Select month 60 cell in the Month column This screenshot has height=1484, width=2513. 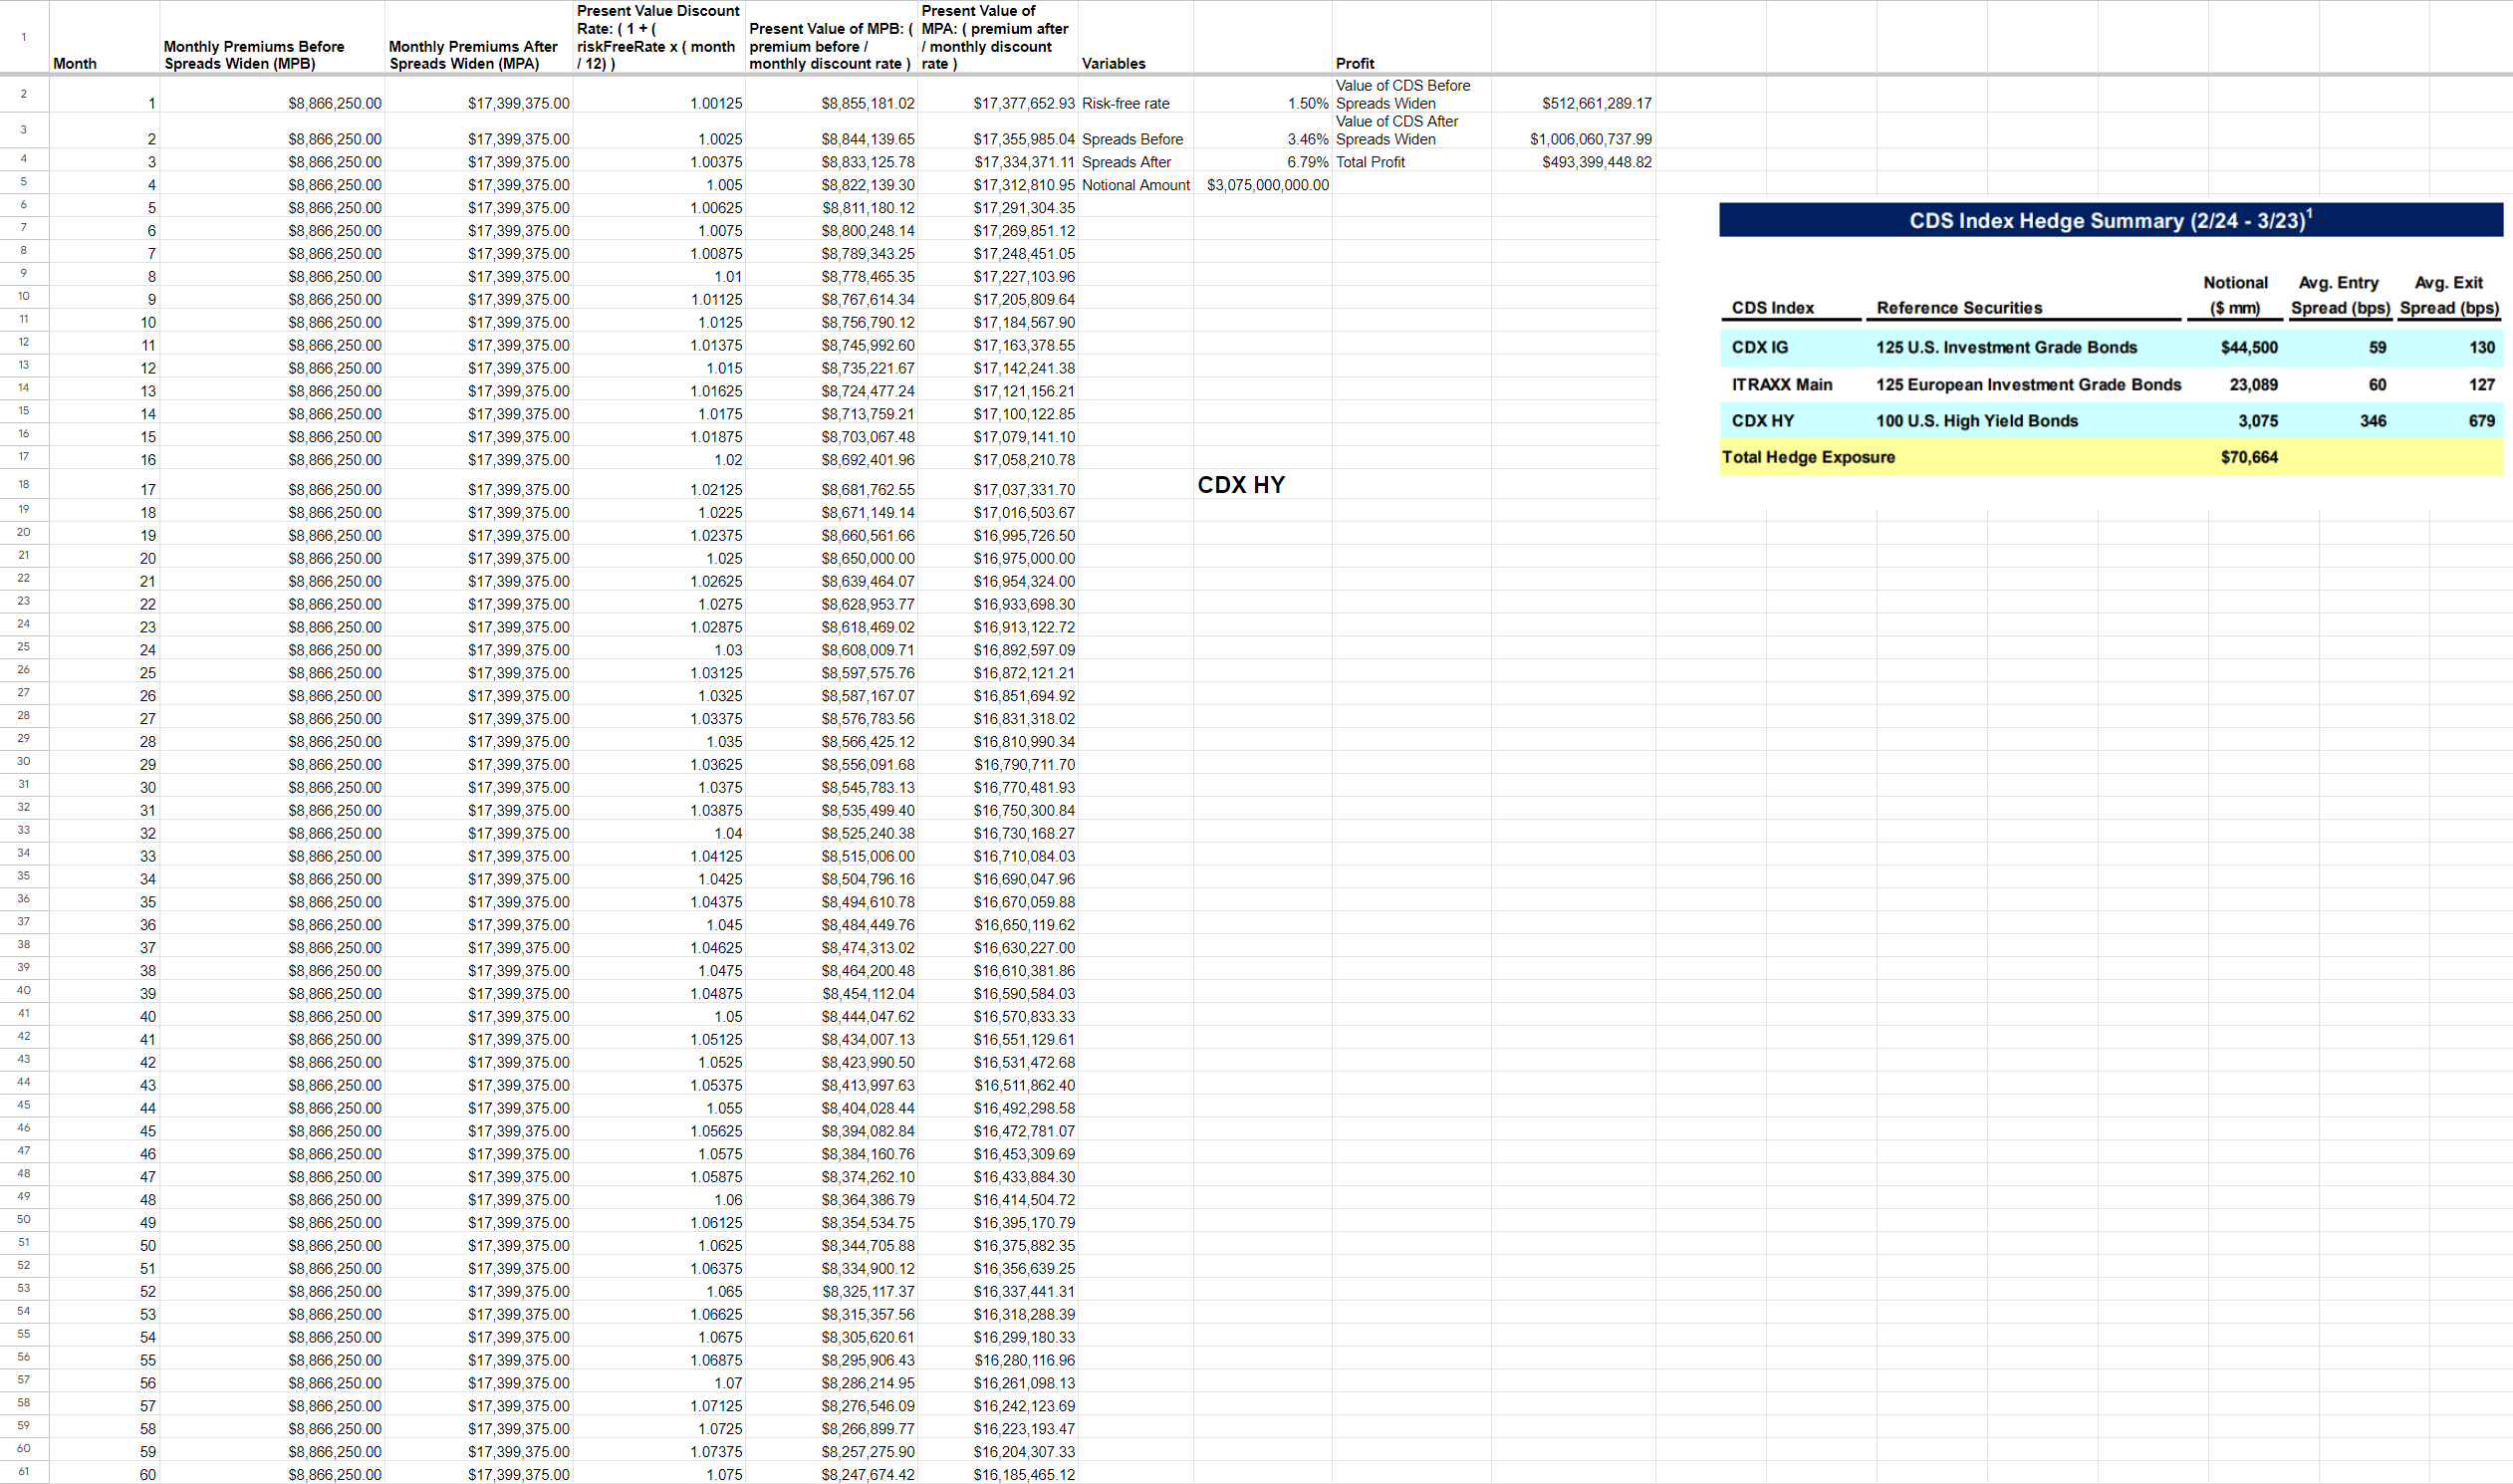point(104,1473)
